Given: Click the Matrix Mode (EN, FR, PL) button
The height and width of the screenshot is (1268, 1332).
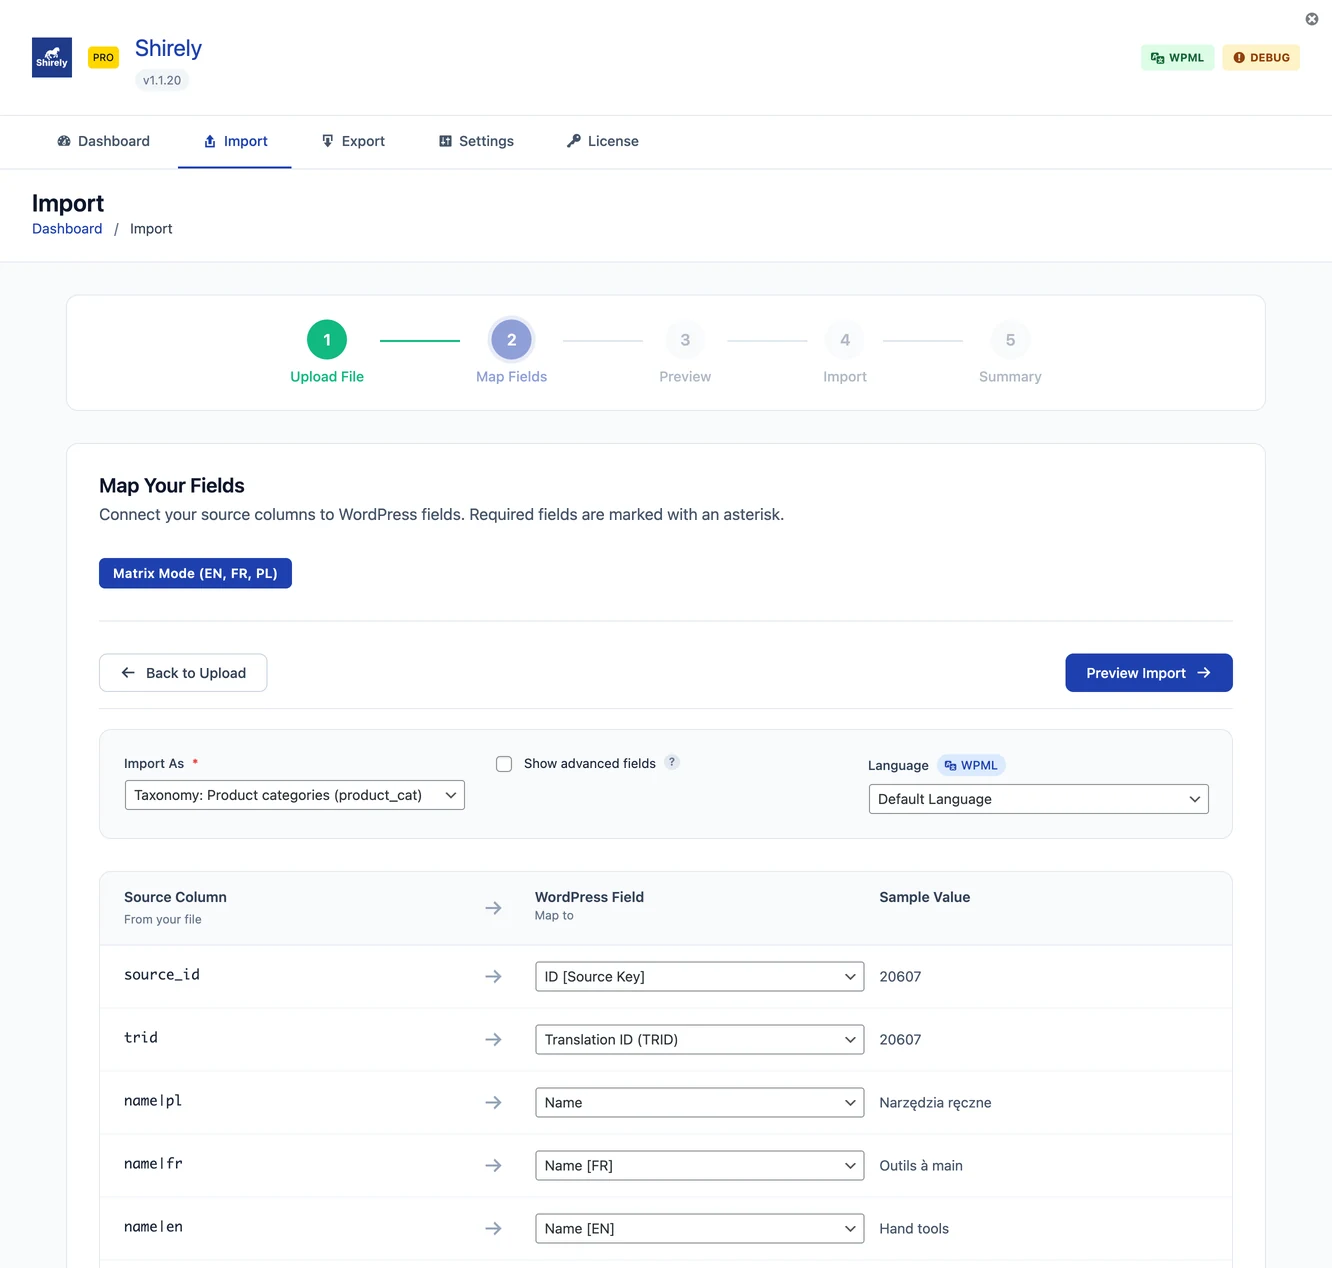Looking at the screenshot, I should tap(195, 573).
